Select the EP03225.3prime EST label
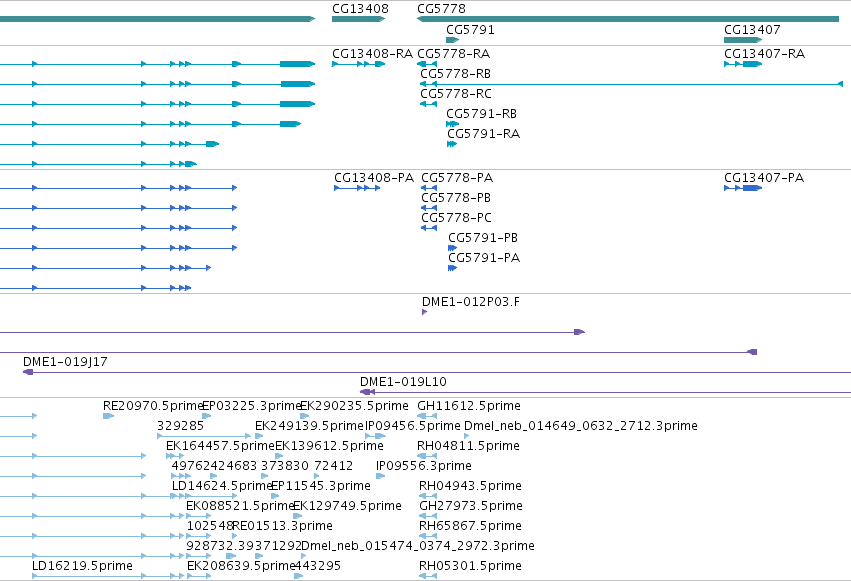Screen dimensions: 851x581 point(252,406)
